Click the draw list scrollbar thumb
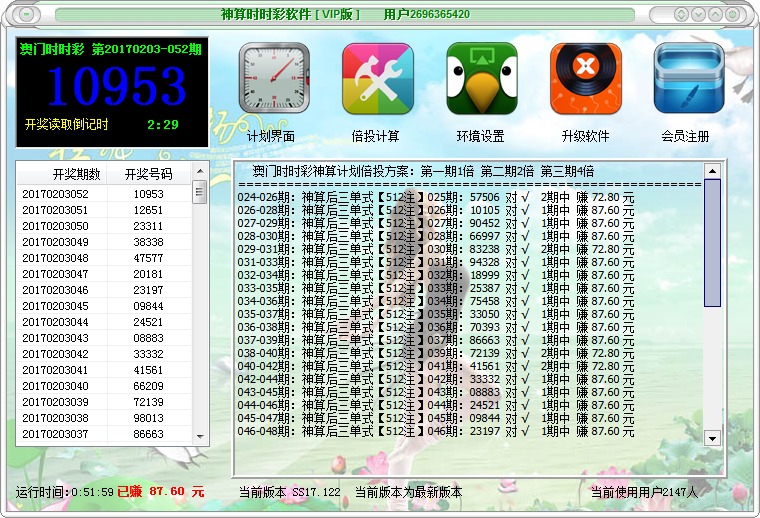Viewport: 760px width, 518px height. [200, 192]
